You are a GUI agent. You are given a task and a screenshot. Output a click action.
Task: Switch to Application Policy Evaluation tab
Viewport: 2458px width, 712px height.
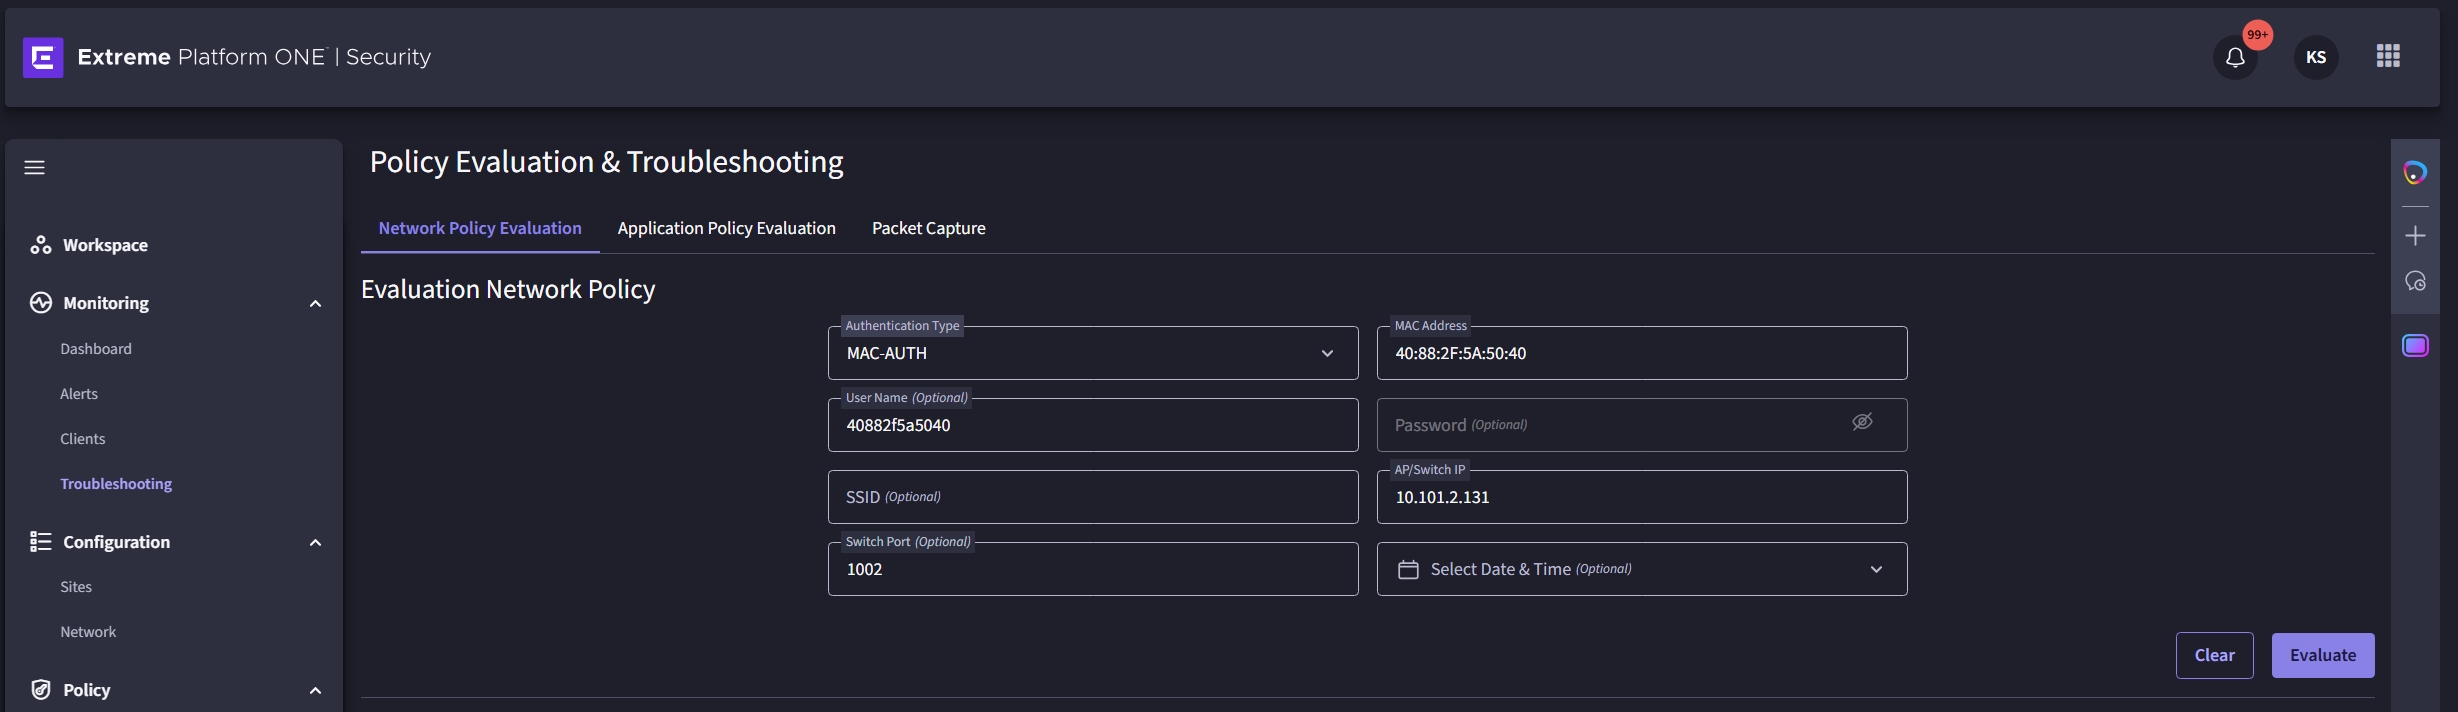(x=726, y=228)
